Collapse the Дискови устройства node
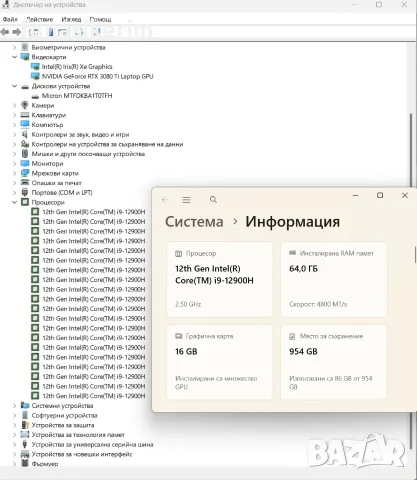The height and width of the screenshot is (480, 417). pos(14,86)
